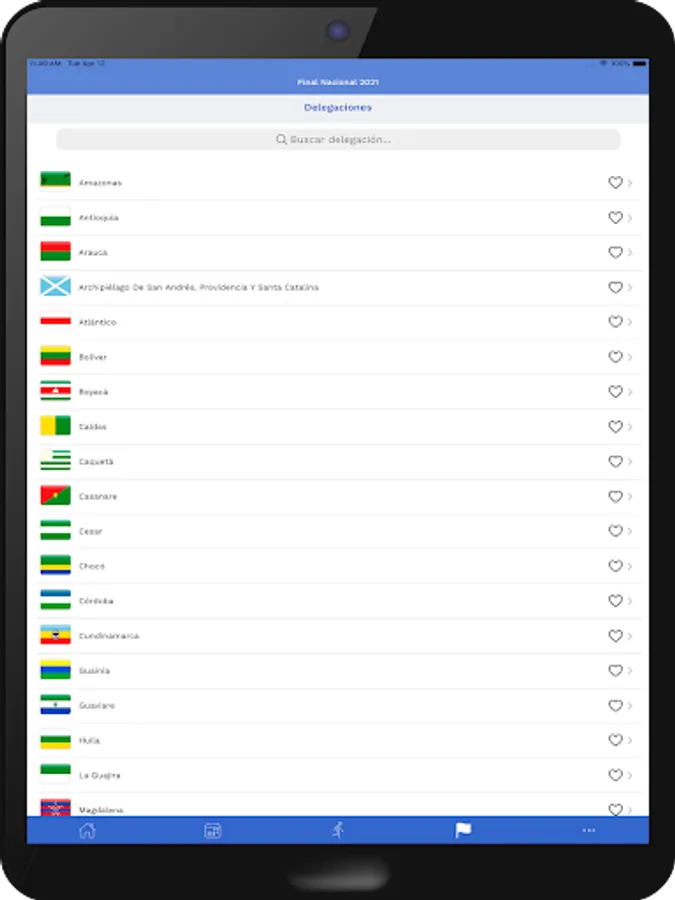The image size is (675, 900).
Task: Click the search magnifier icon
Action: point(281,140)
